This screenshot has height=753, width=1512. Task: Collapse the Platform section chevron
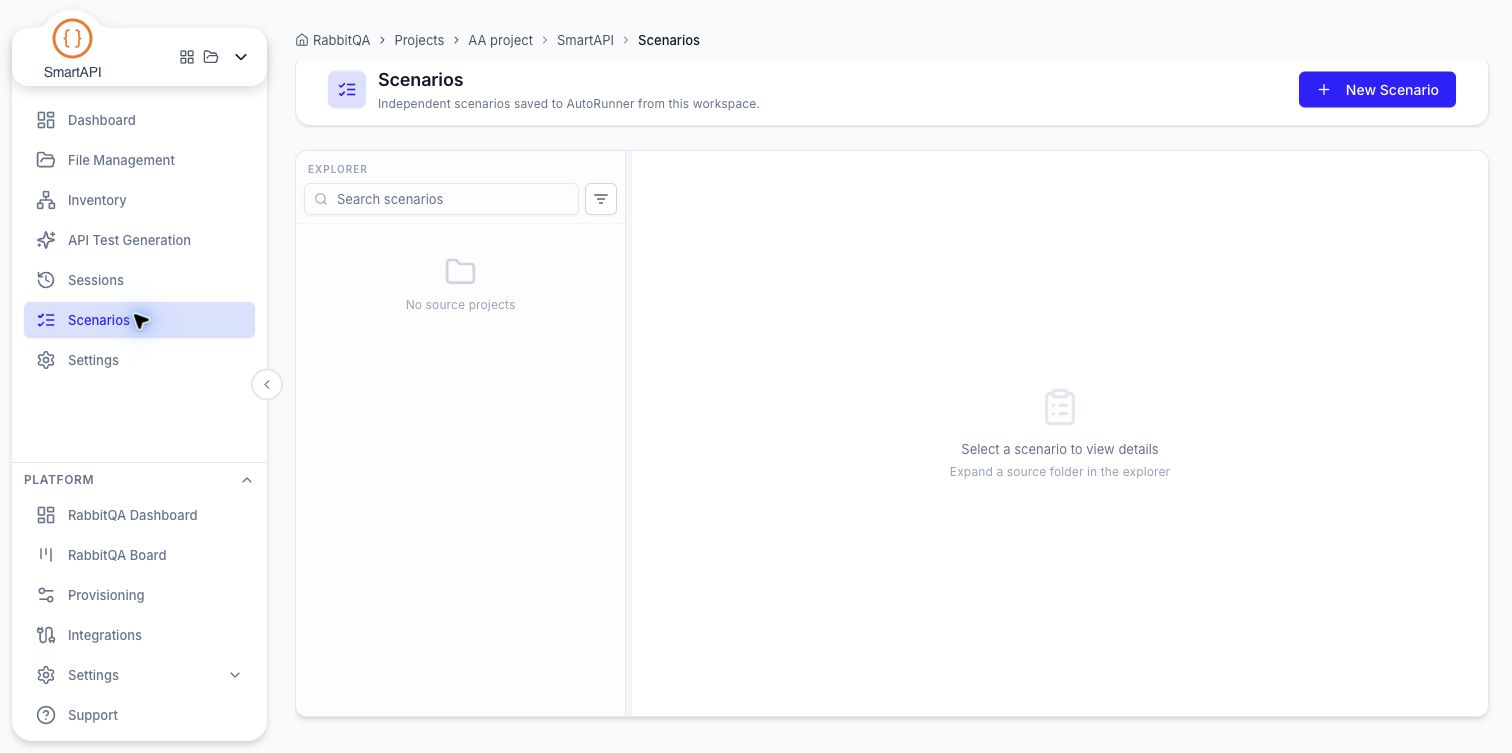point(247,480)
